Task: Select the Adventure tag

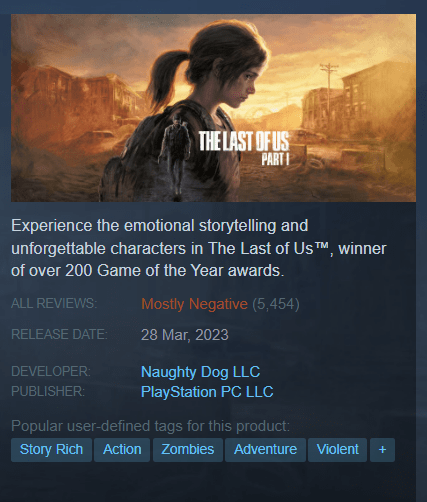Action: (265, 450)
